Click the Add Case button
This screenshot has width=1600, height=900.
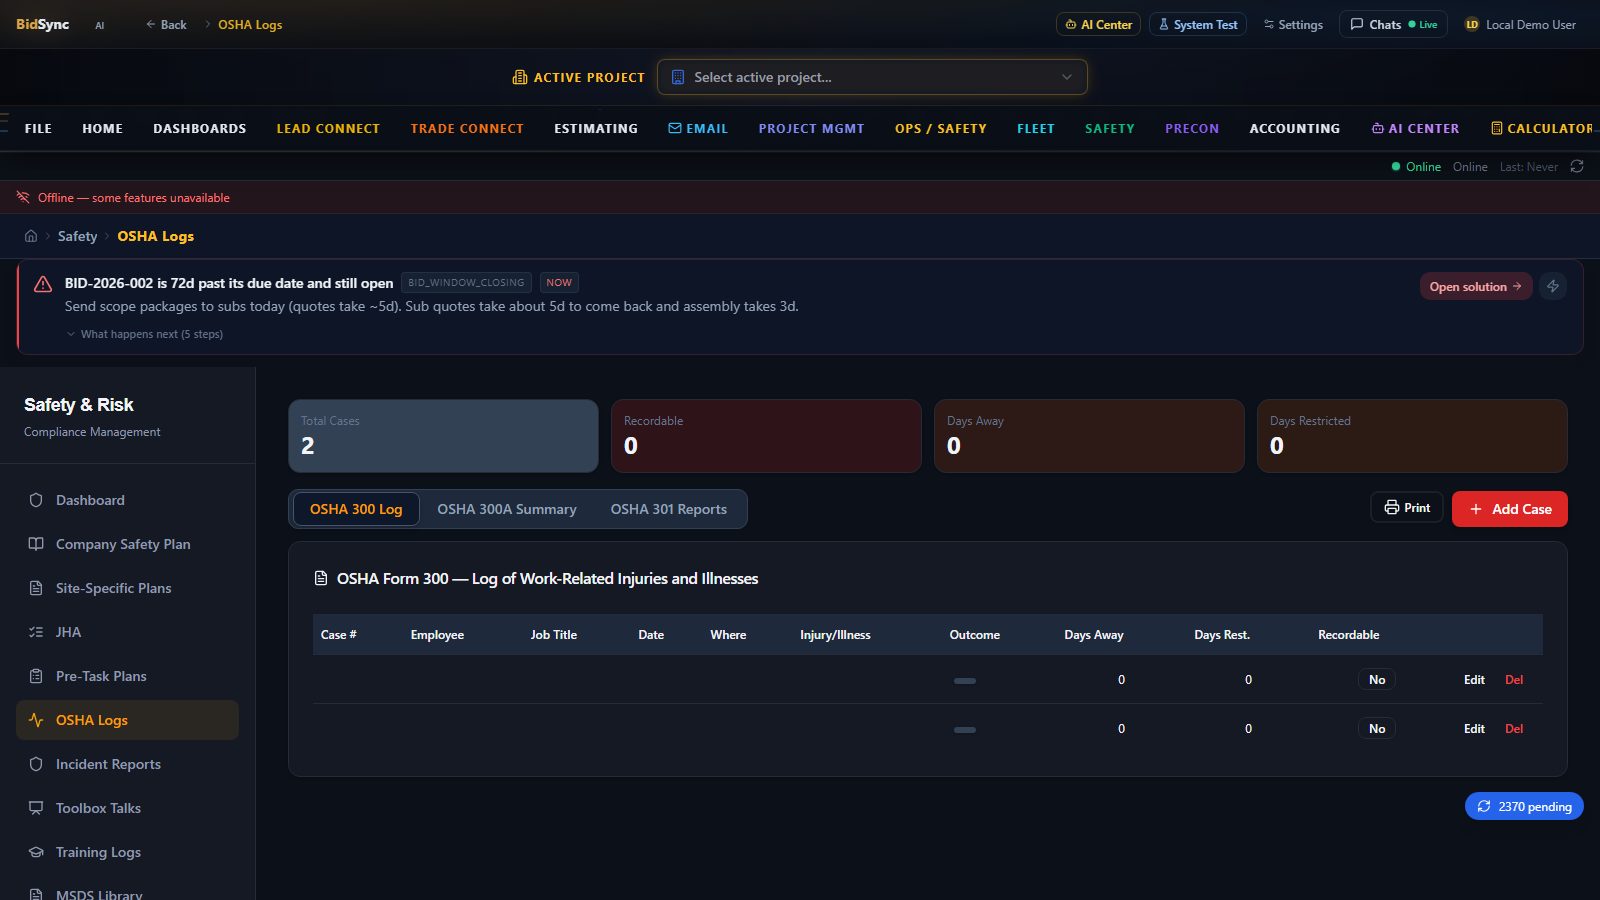tap(1510, 509)
